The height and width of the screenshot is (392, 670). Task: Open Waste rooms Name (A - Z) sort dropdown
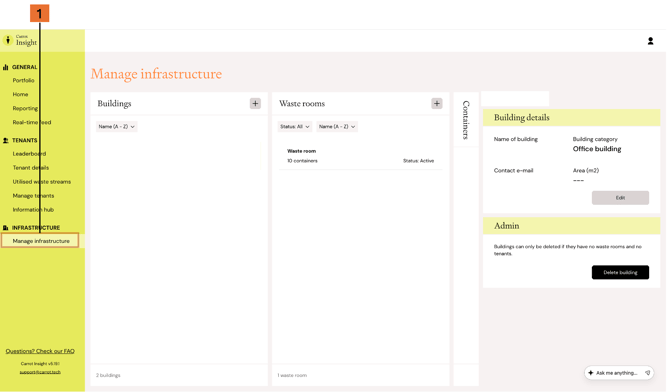337,127
